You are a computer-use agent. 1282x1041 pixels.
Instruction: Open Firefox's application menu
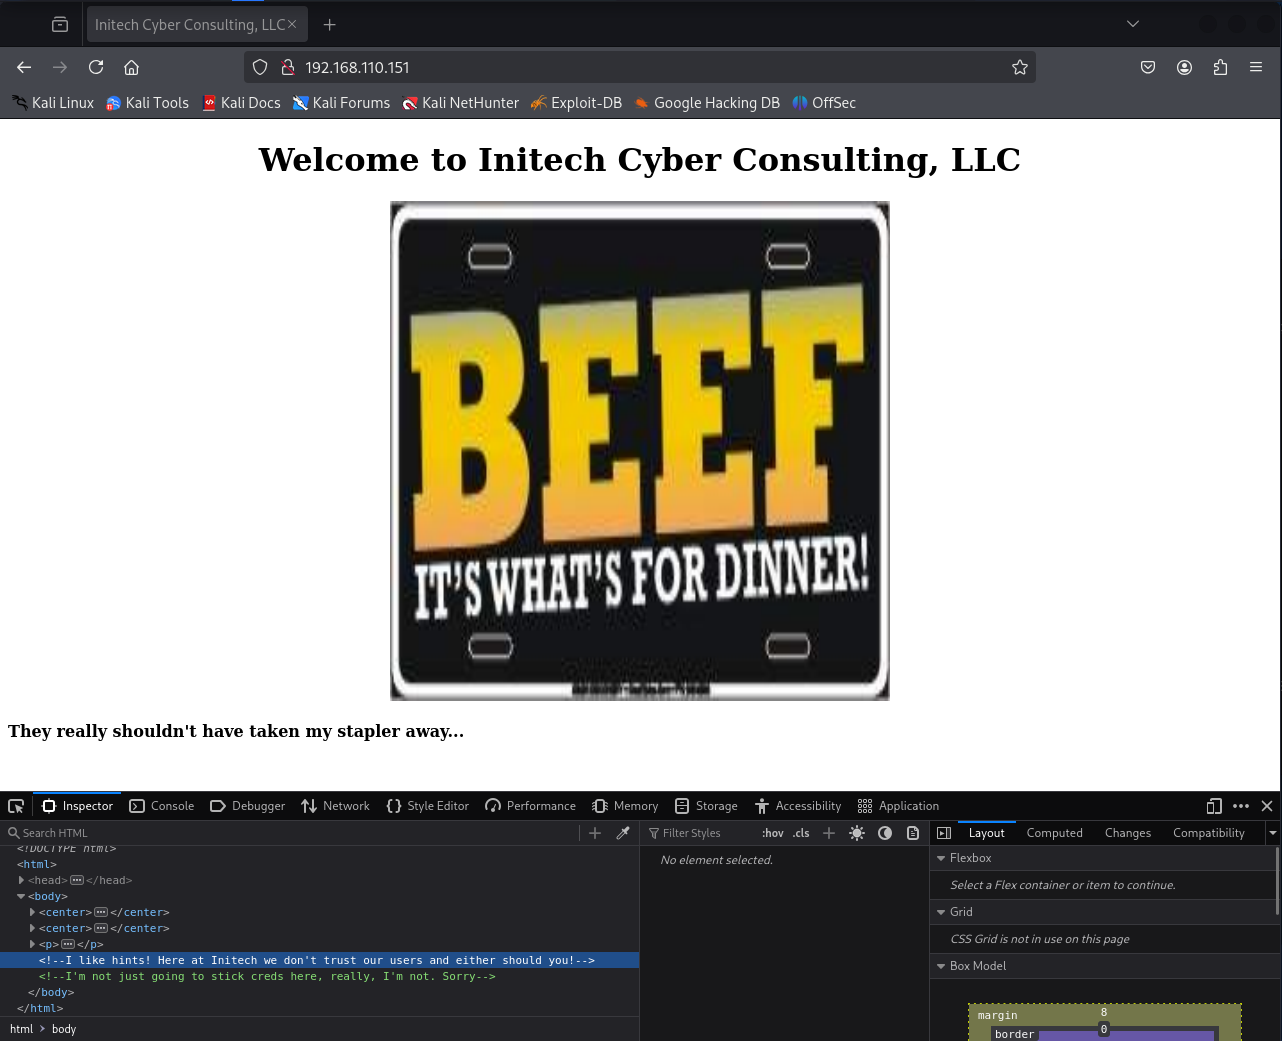1256,67
